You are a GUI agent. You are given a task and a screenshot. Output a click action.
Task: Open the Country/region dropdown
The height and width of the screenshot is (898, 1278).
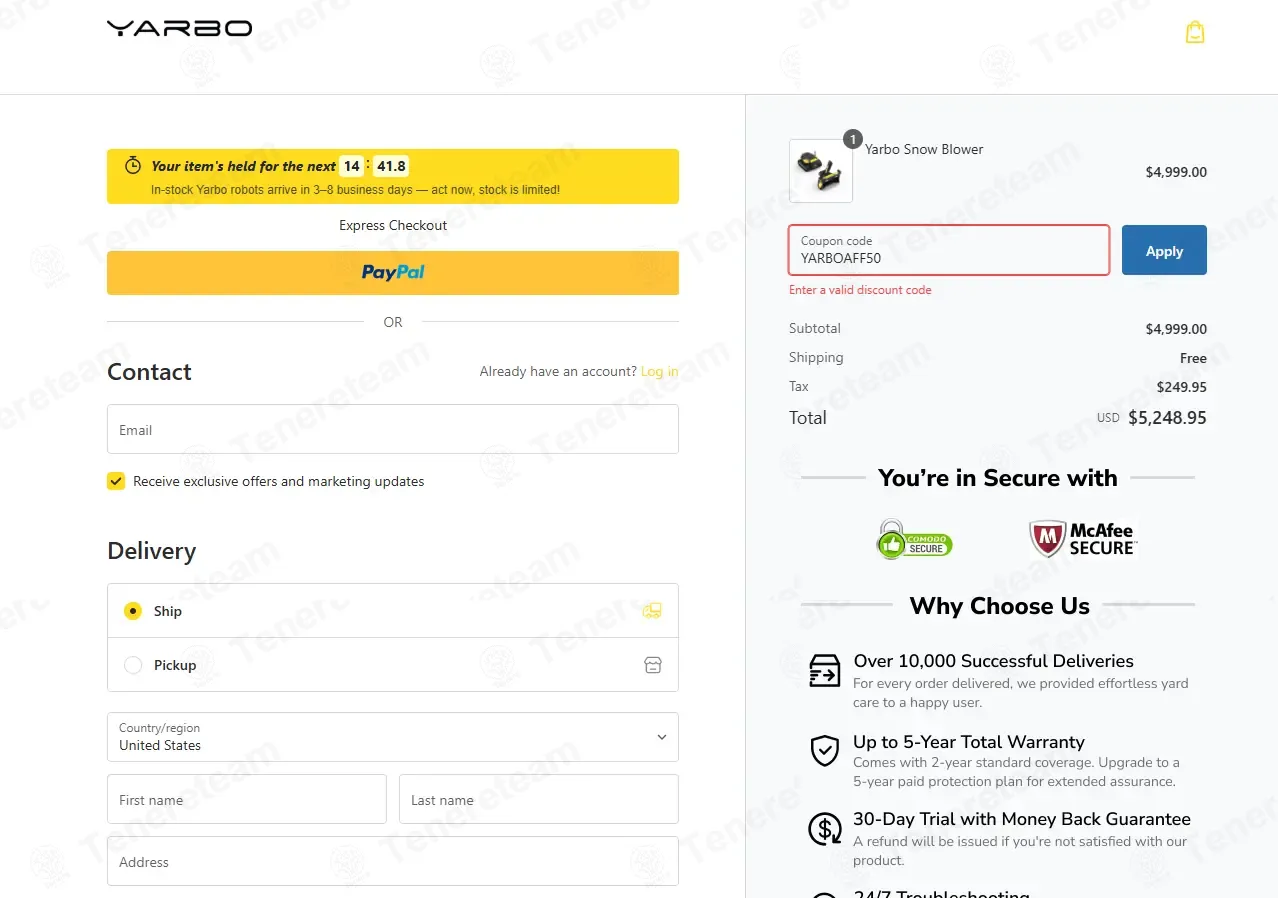click(x=393, y=737)
